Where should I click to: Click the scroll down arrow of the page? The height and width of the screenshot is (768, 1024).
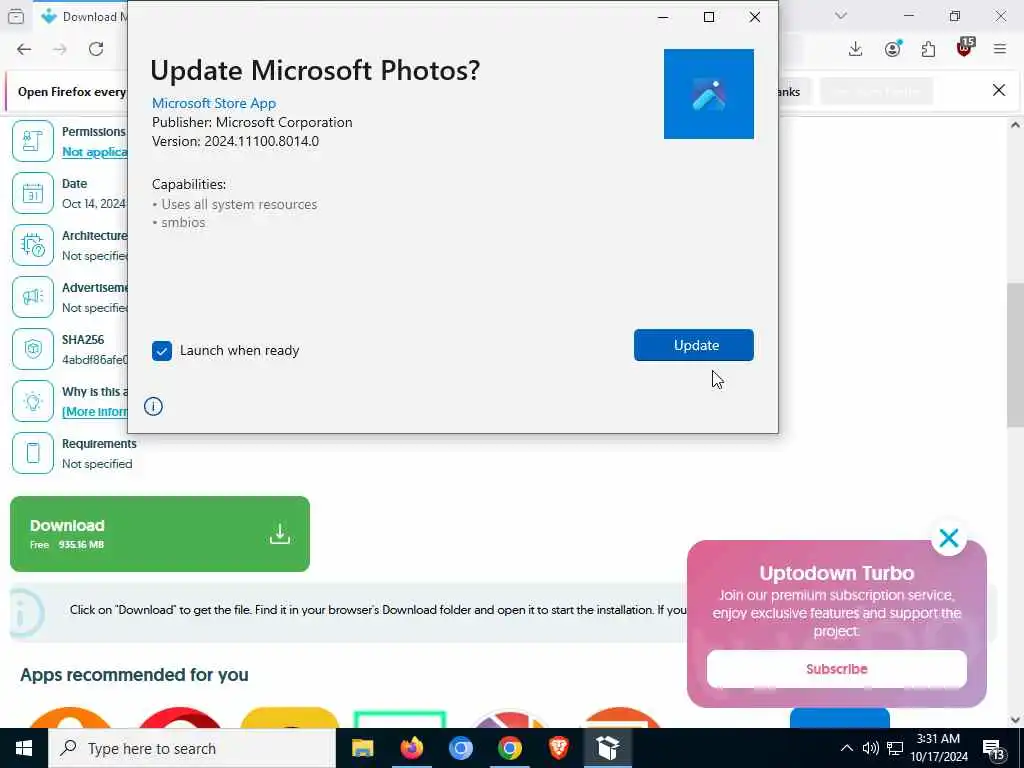pos(1015,720)
